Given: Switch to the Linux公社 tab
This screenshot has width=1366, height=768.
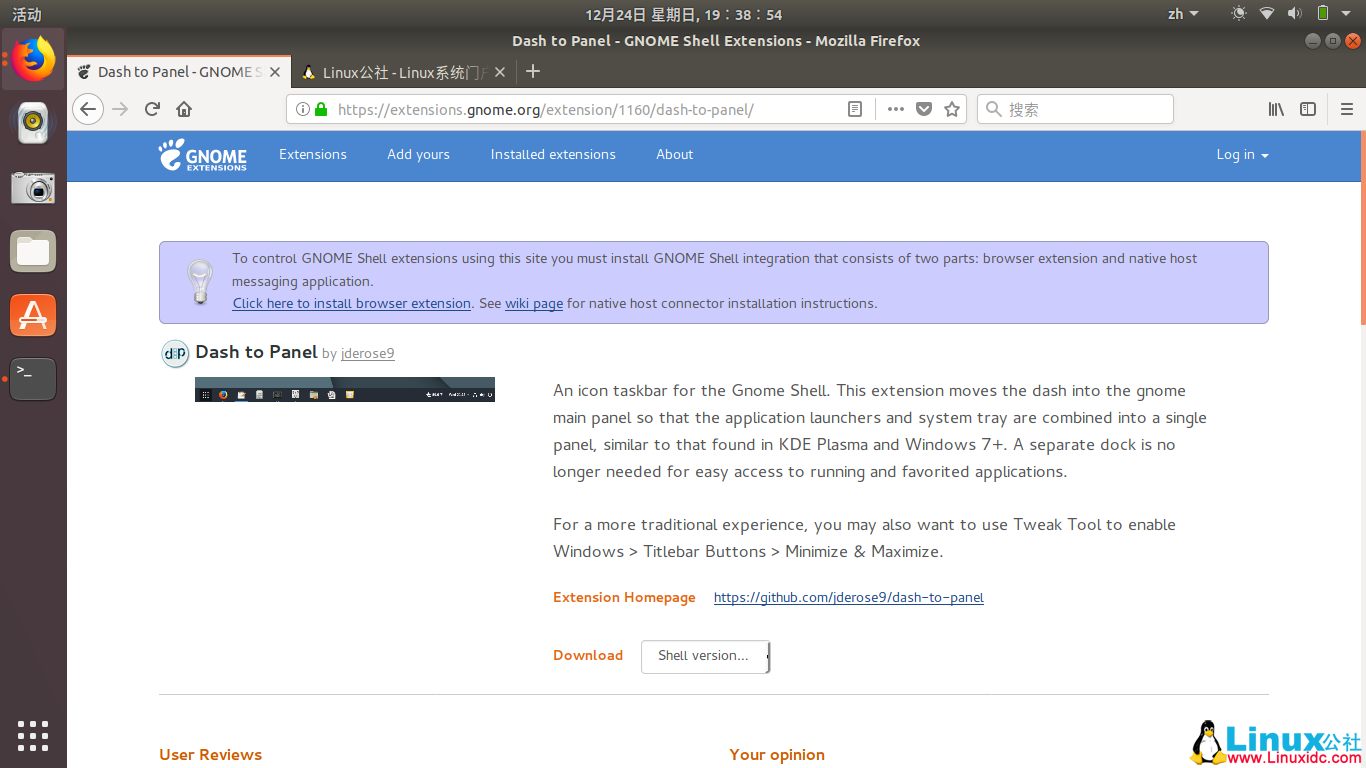Looking at the screenshot, I should click(x=405, y=72).
